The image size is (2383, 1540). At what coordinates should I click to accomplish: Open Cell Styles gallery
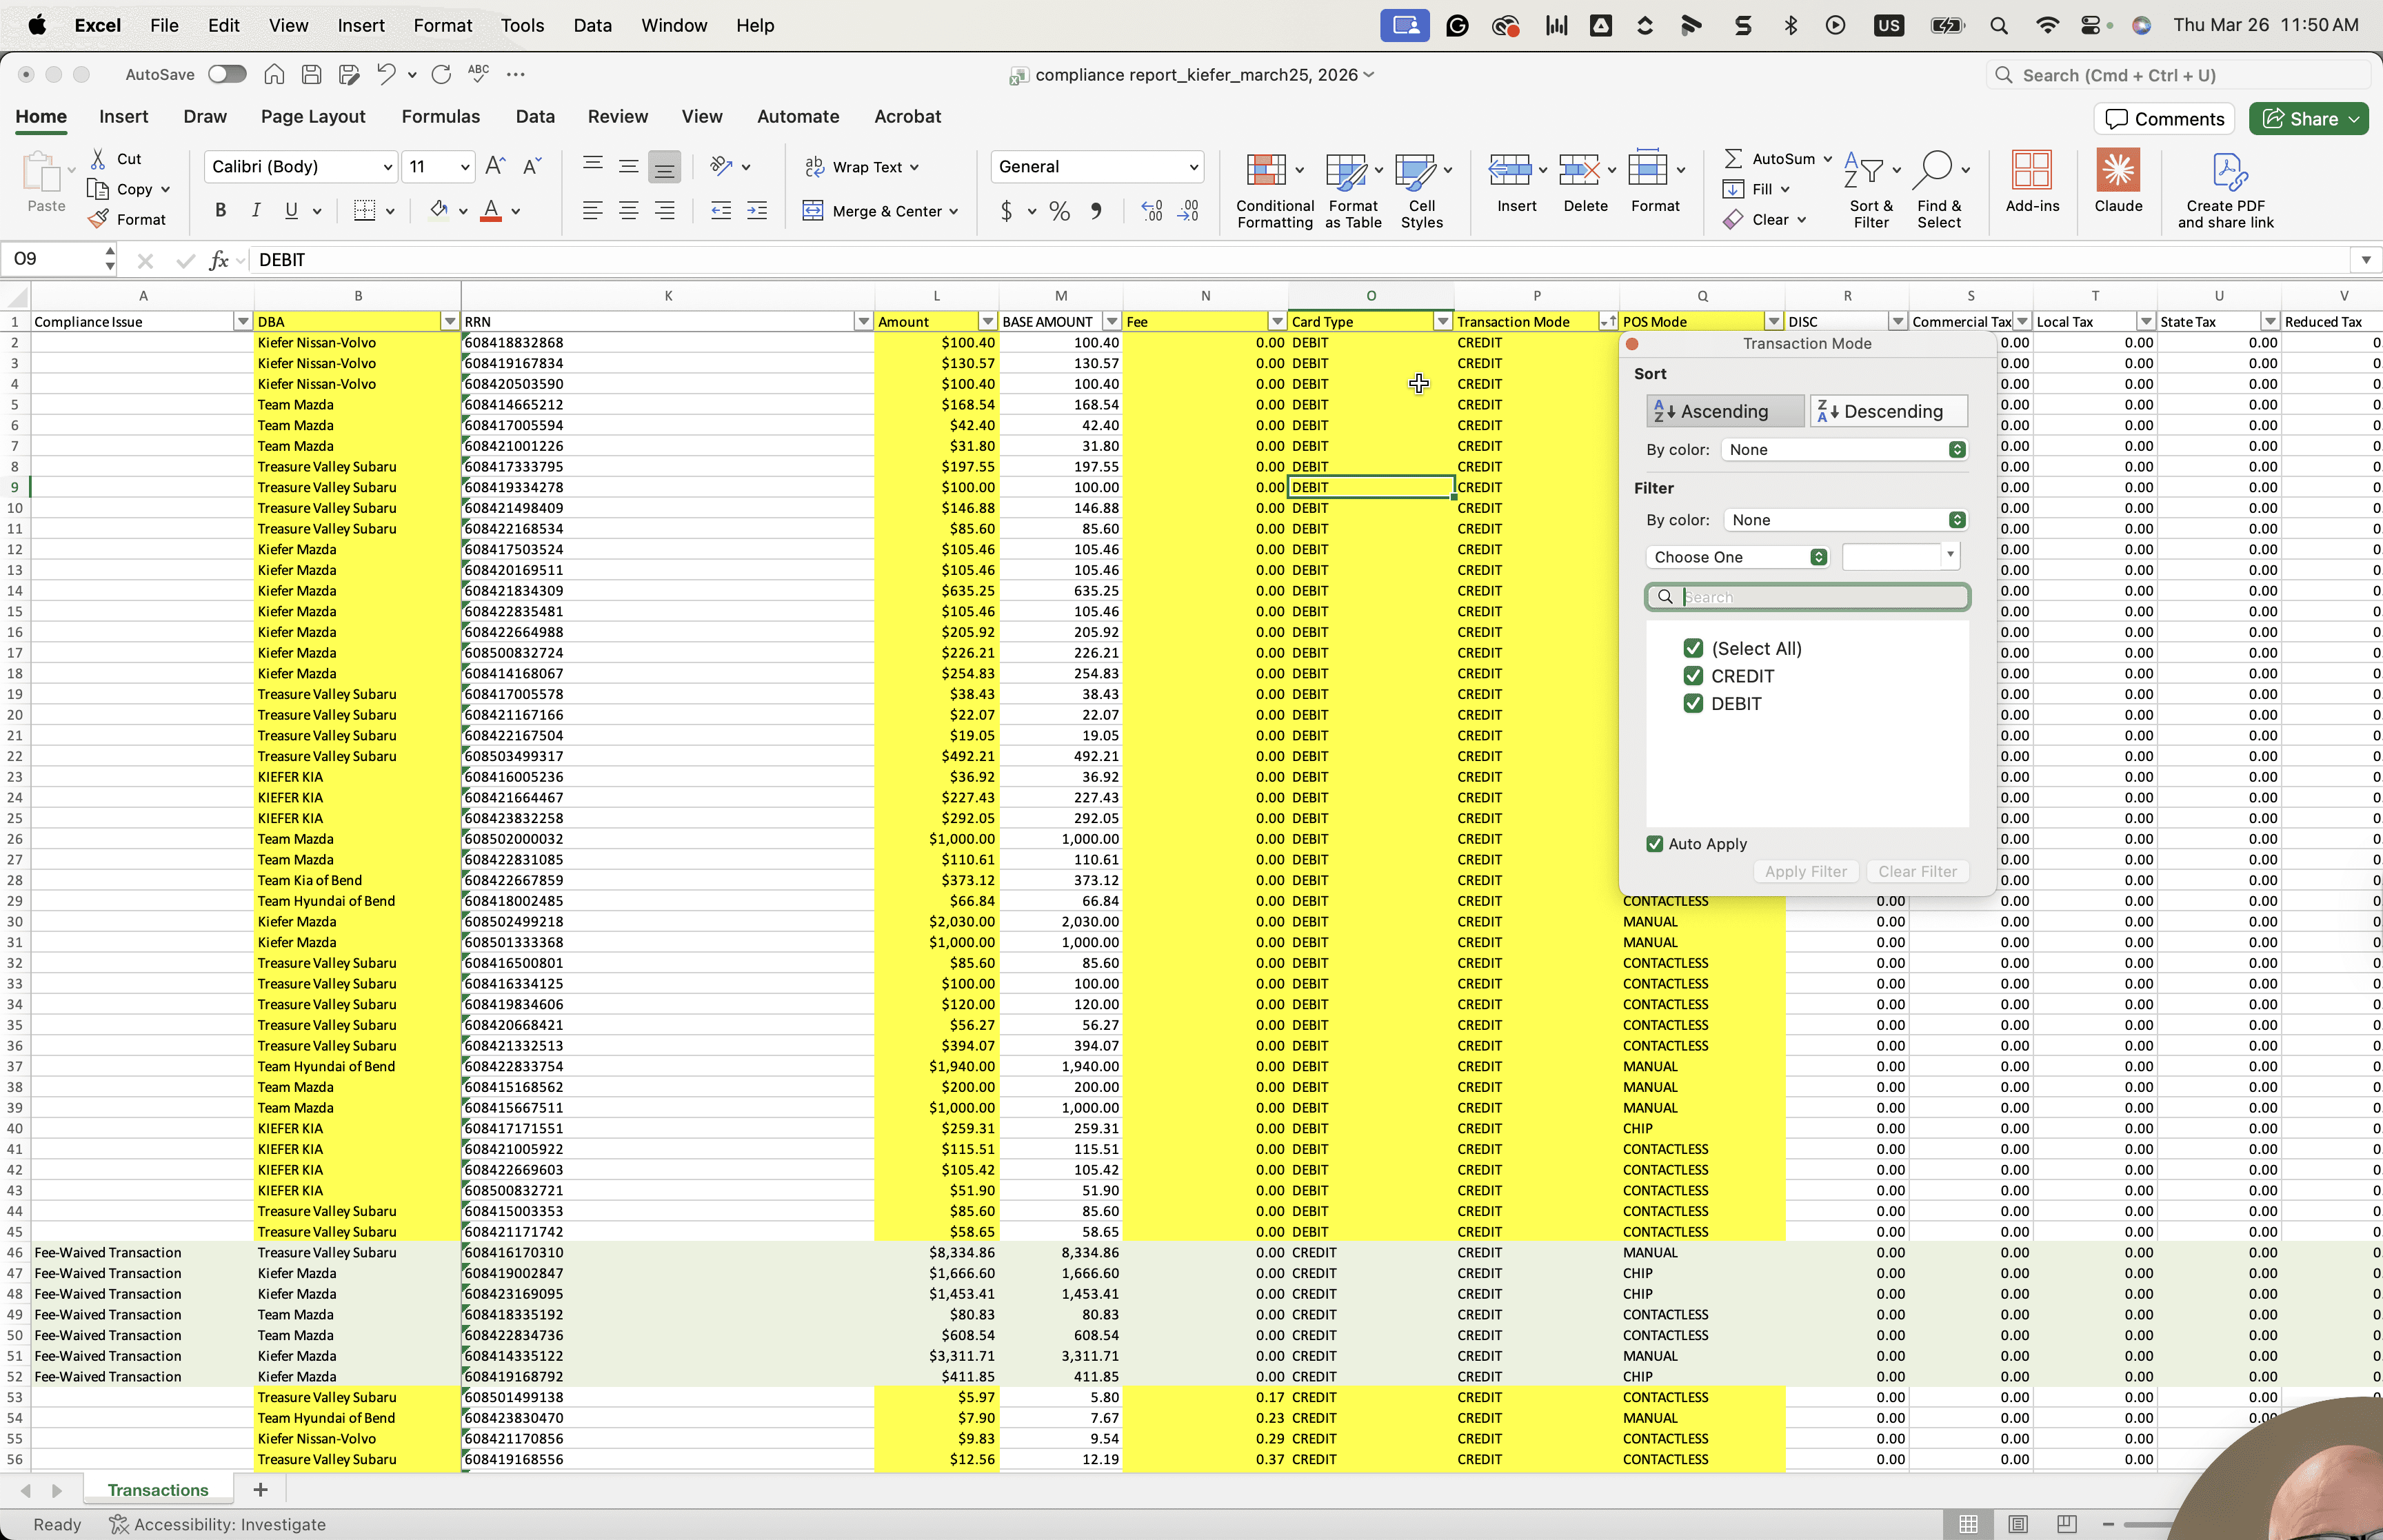(x=1421, y=191)
